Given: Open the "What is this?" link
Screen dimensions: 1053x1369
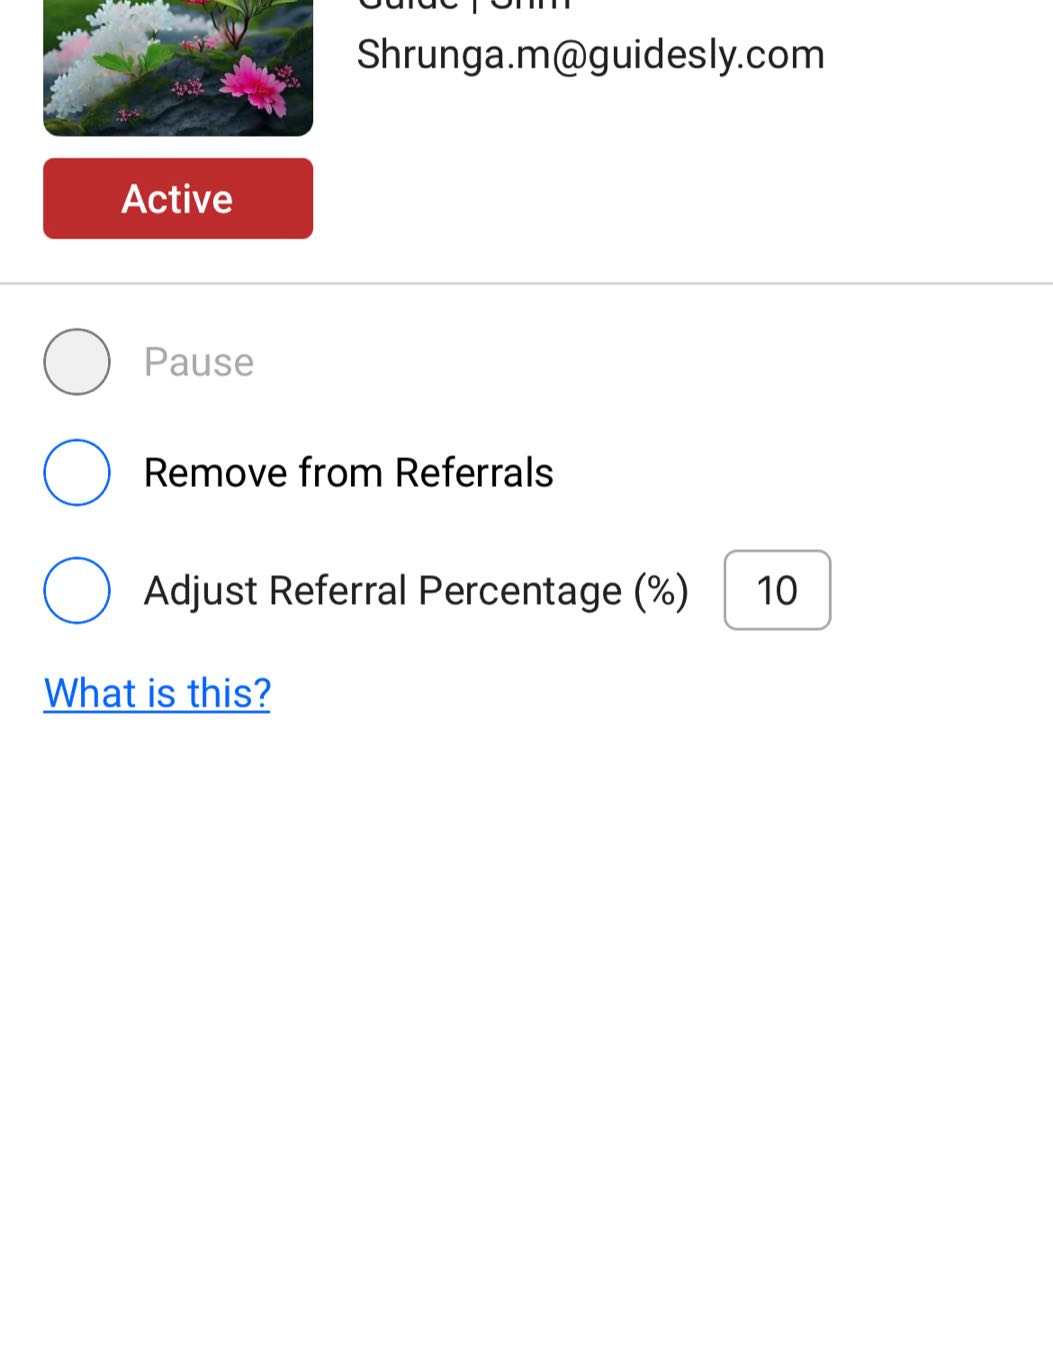Looking at the screenshot, I should click(x=157, y=693).
